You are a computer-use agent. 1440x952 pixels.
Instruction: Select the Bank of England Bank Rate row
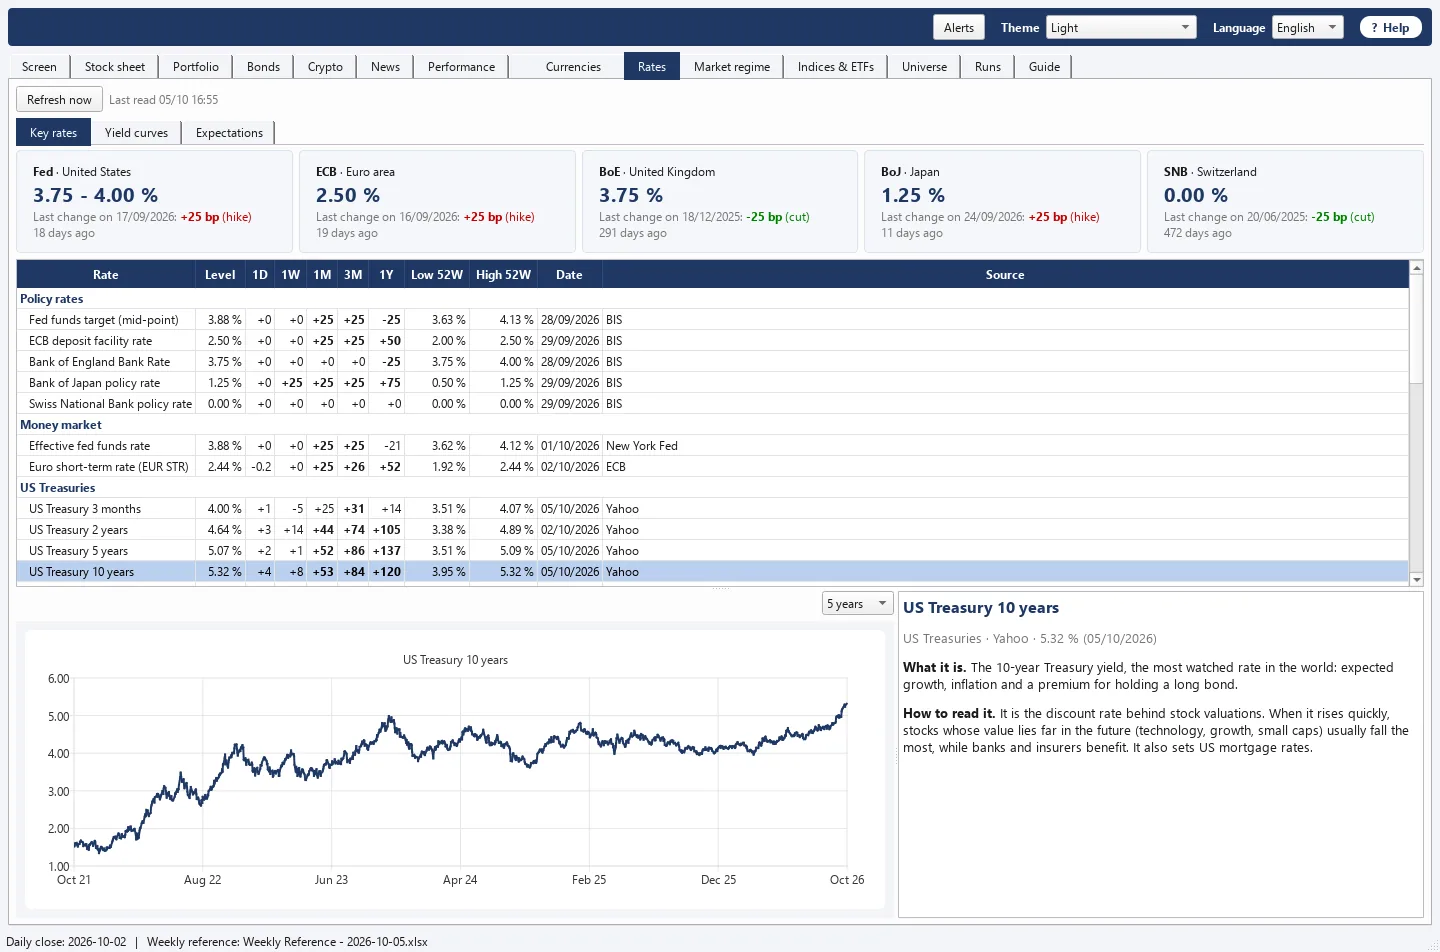712,362
